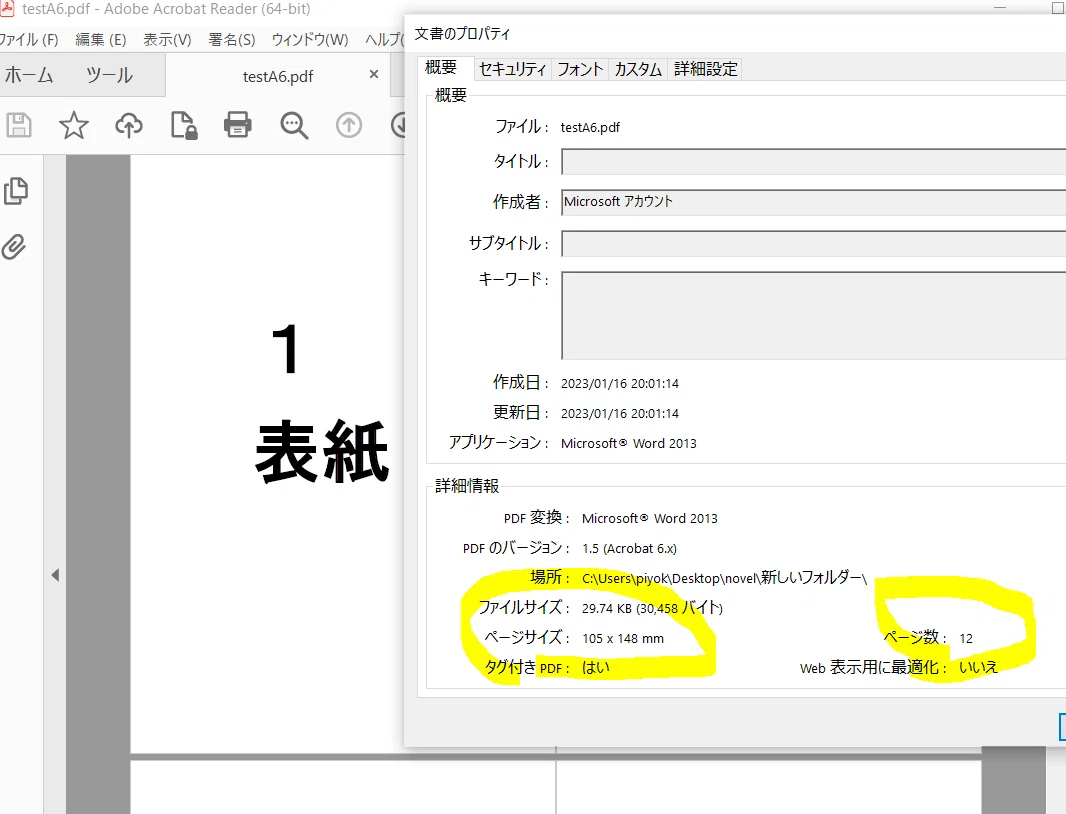Click the キーワード text area

click(x=814, y=316)
